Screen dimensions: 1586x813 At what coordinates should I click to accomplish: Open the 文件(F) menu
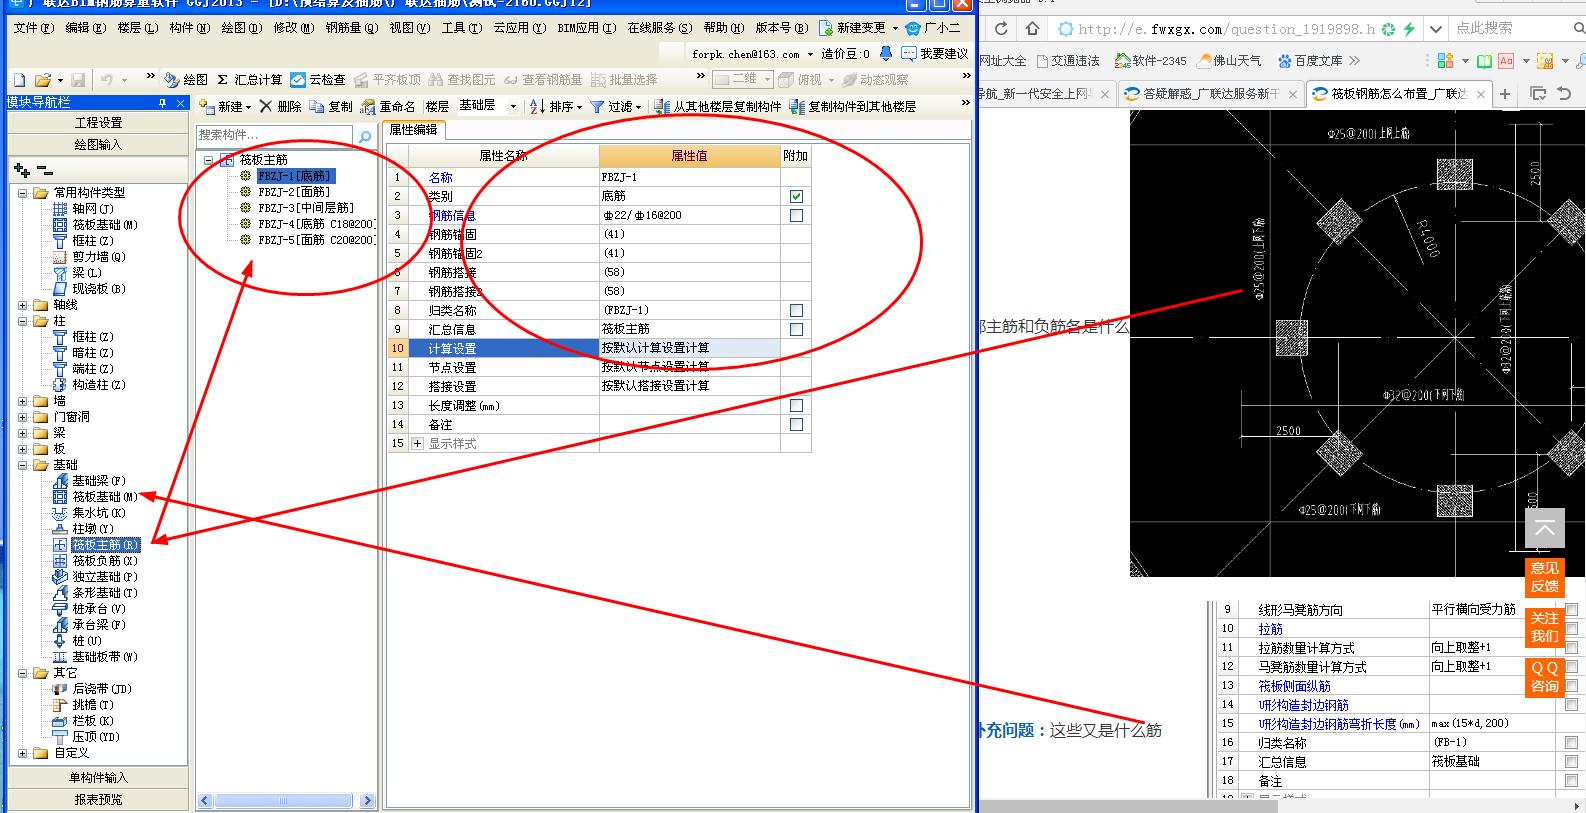(x=33, y=28)
